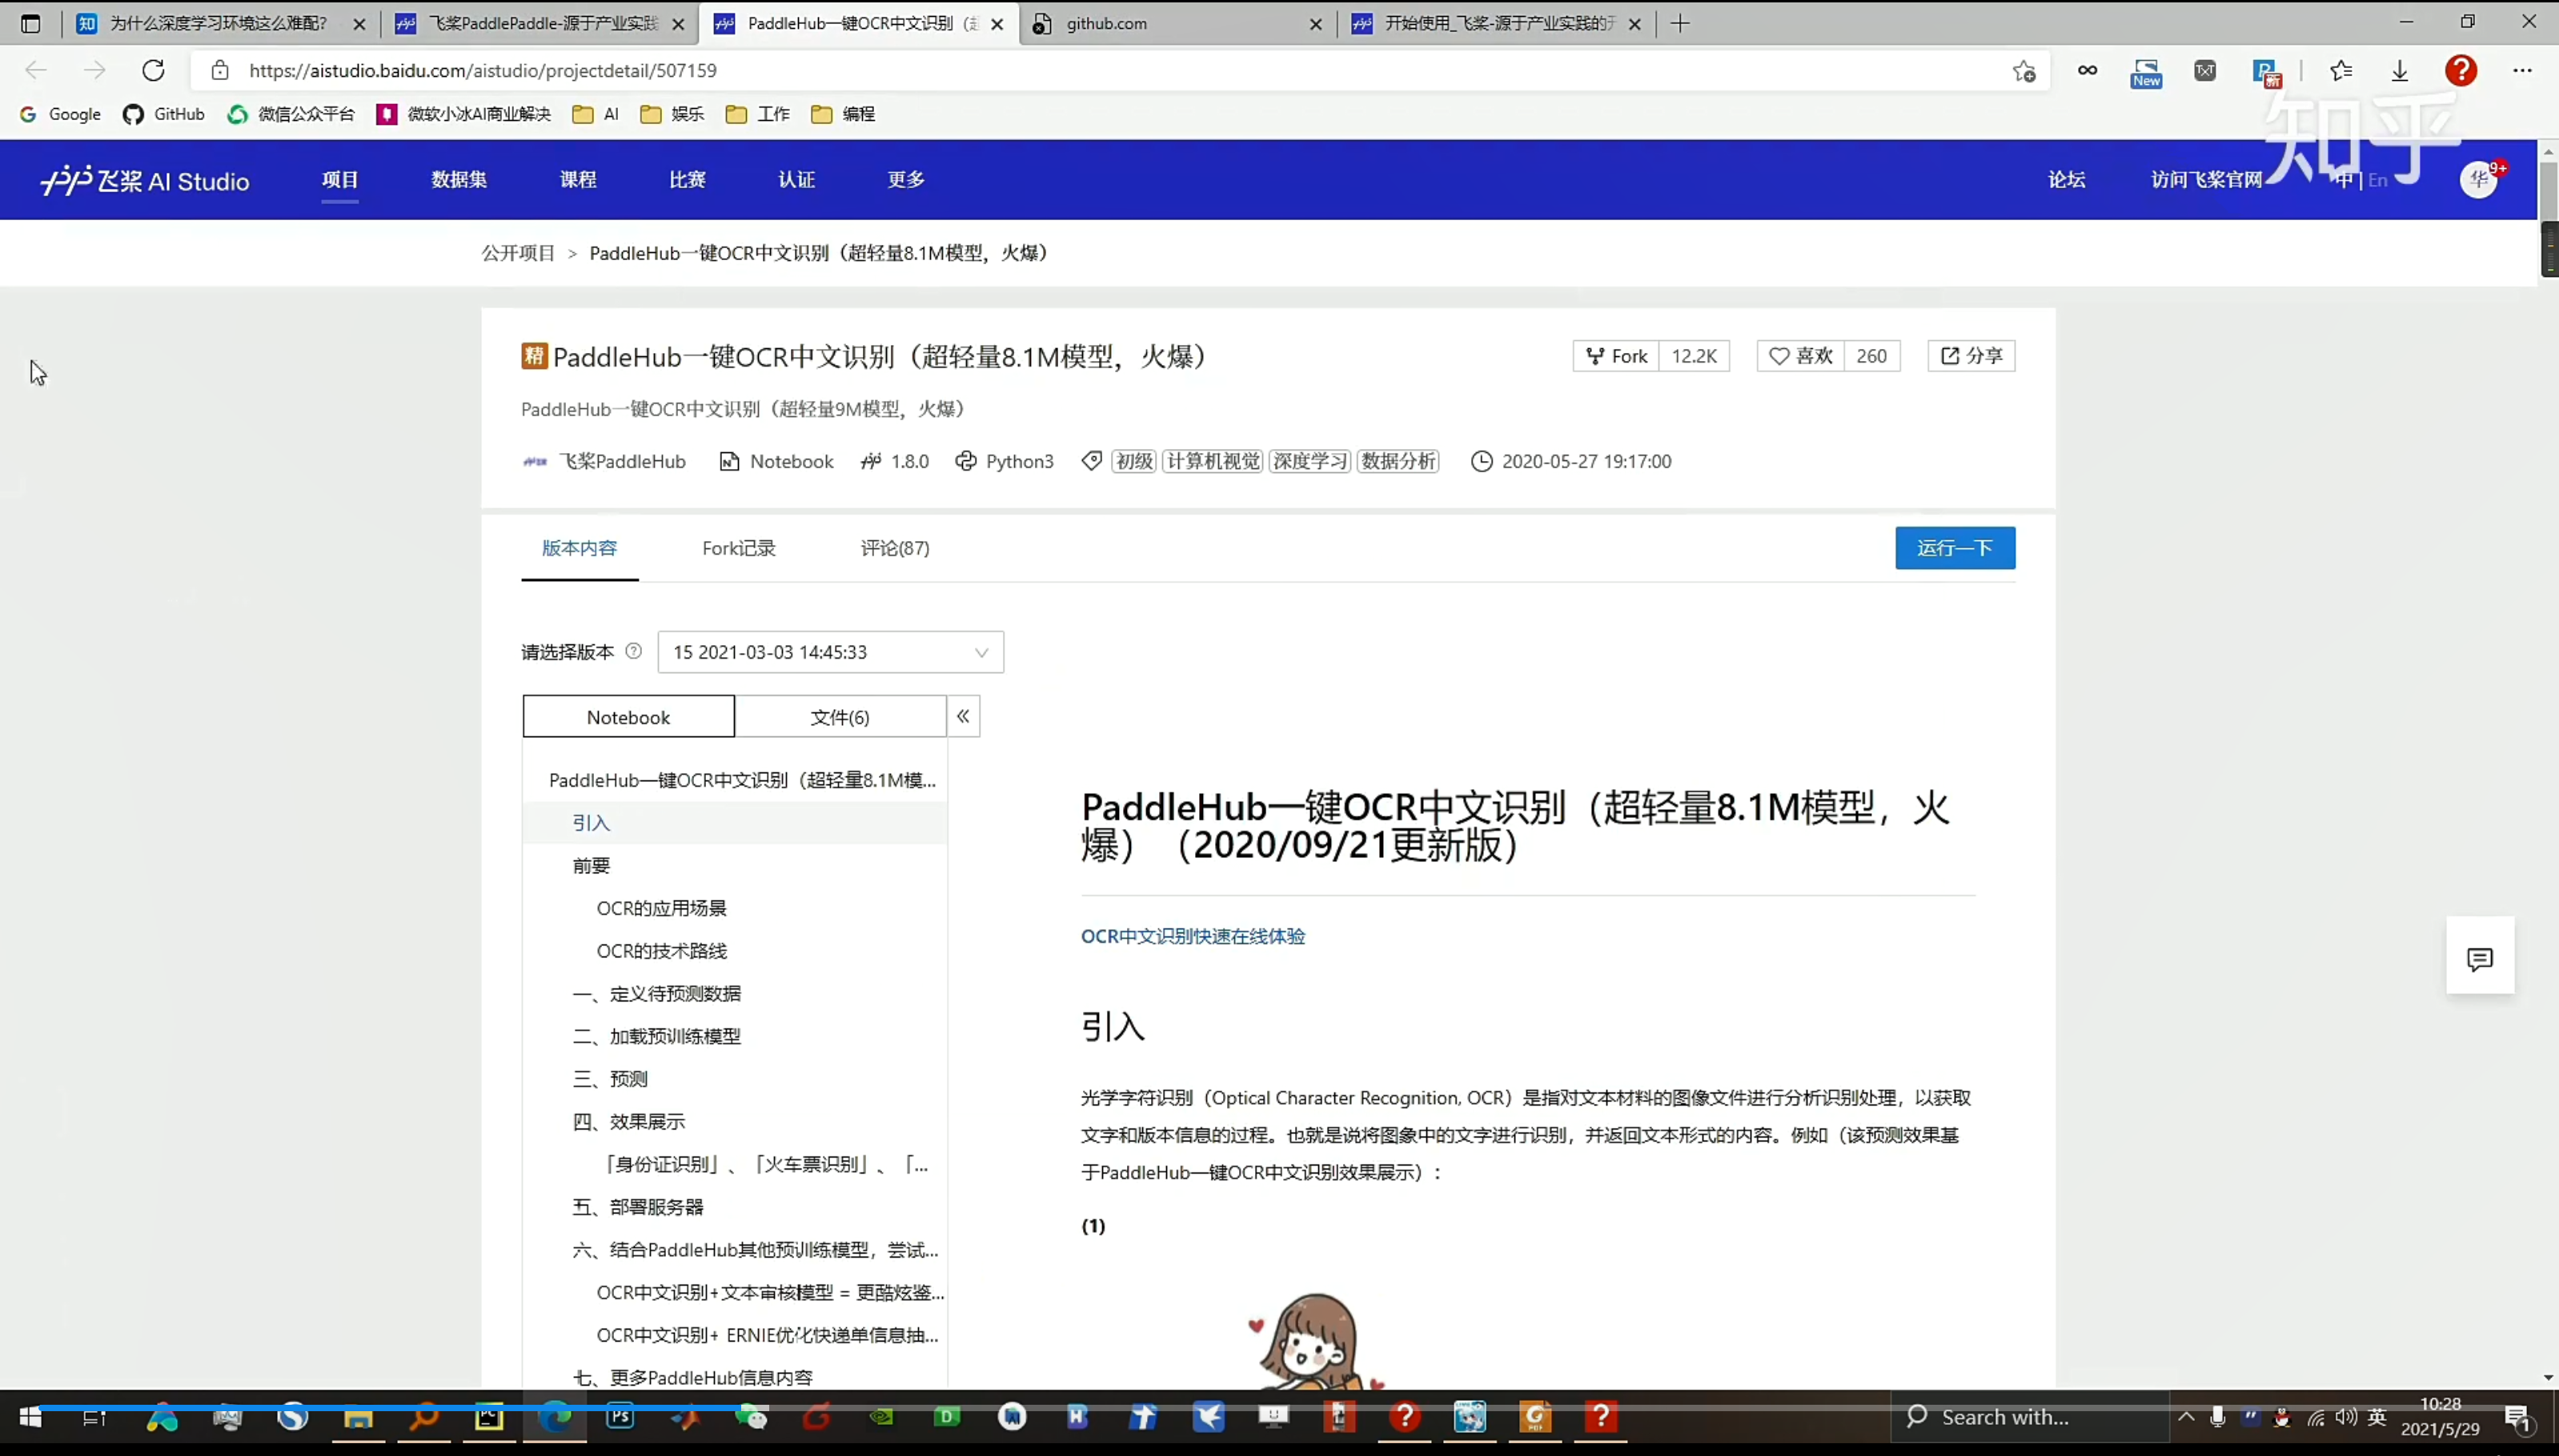
Task: Reload the page with the refresh icon
Action: tap(153, 70)
